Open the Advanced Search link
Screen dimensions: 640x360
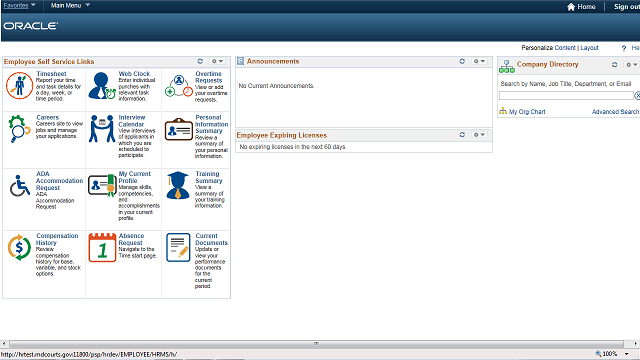[616, 111]
